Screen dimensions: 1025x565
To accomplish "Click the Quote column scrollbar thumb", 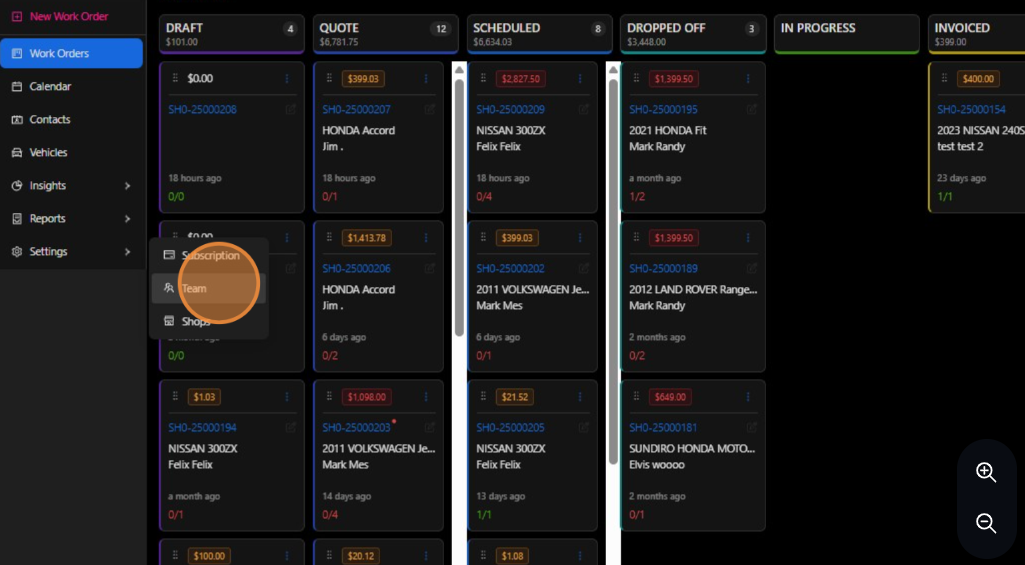I will 459,208.
